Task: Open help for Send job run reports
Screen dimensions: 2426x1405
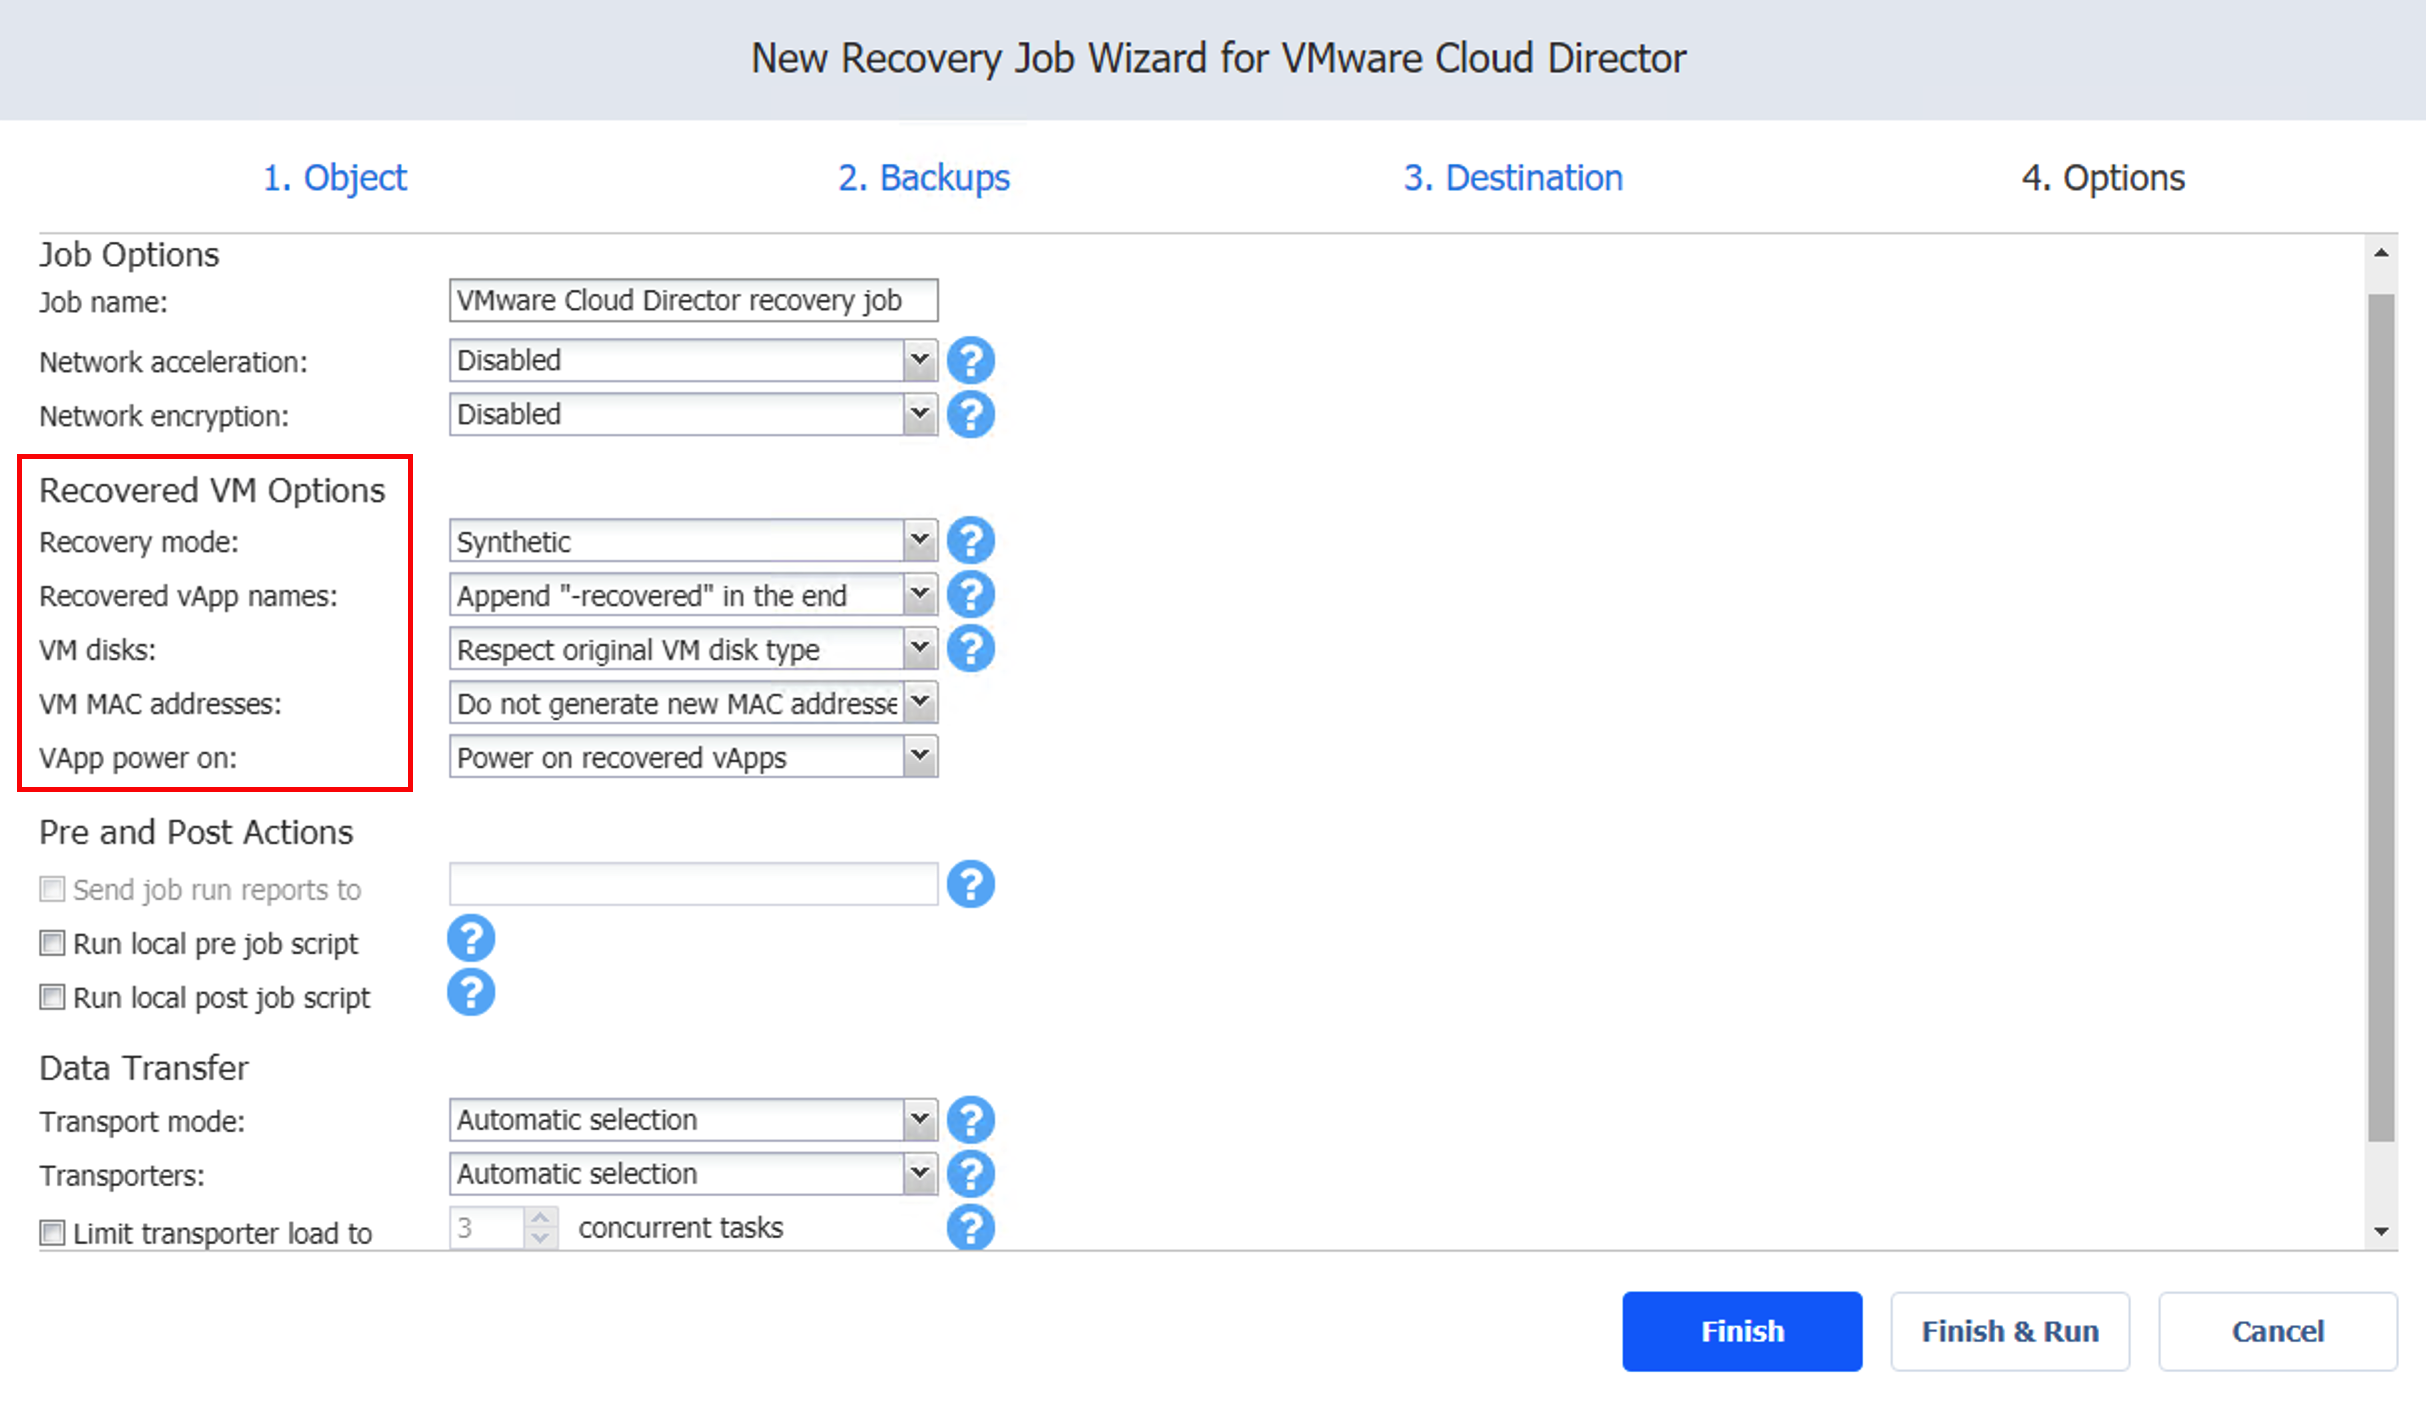Action: pyautogui.click(x=970, y=884)
